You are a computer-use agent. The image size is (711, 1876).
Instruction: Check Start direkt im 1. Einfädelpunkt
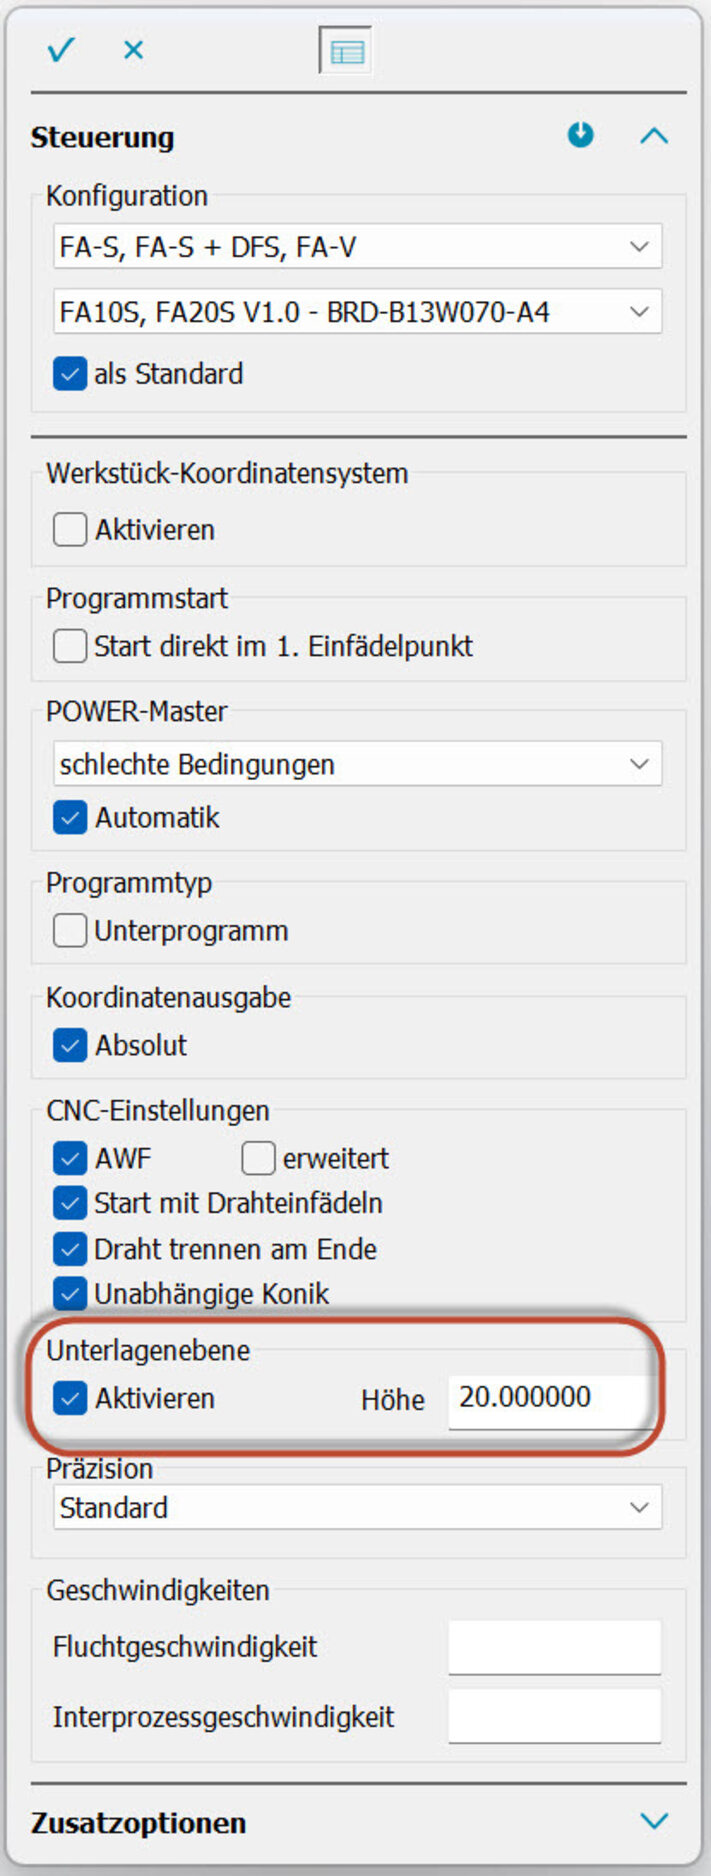(x=70, y=646)
